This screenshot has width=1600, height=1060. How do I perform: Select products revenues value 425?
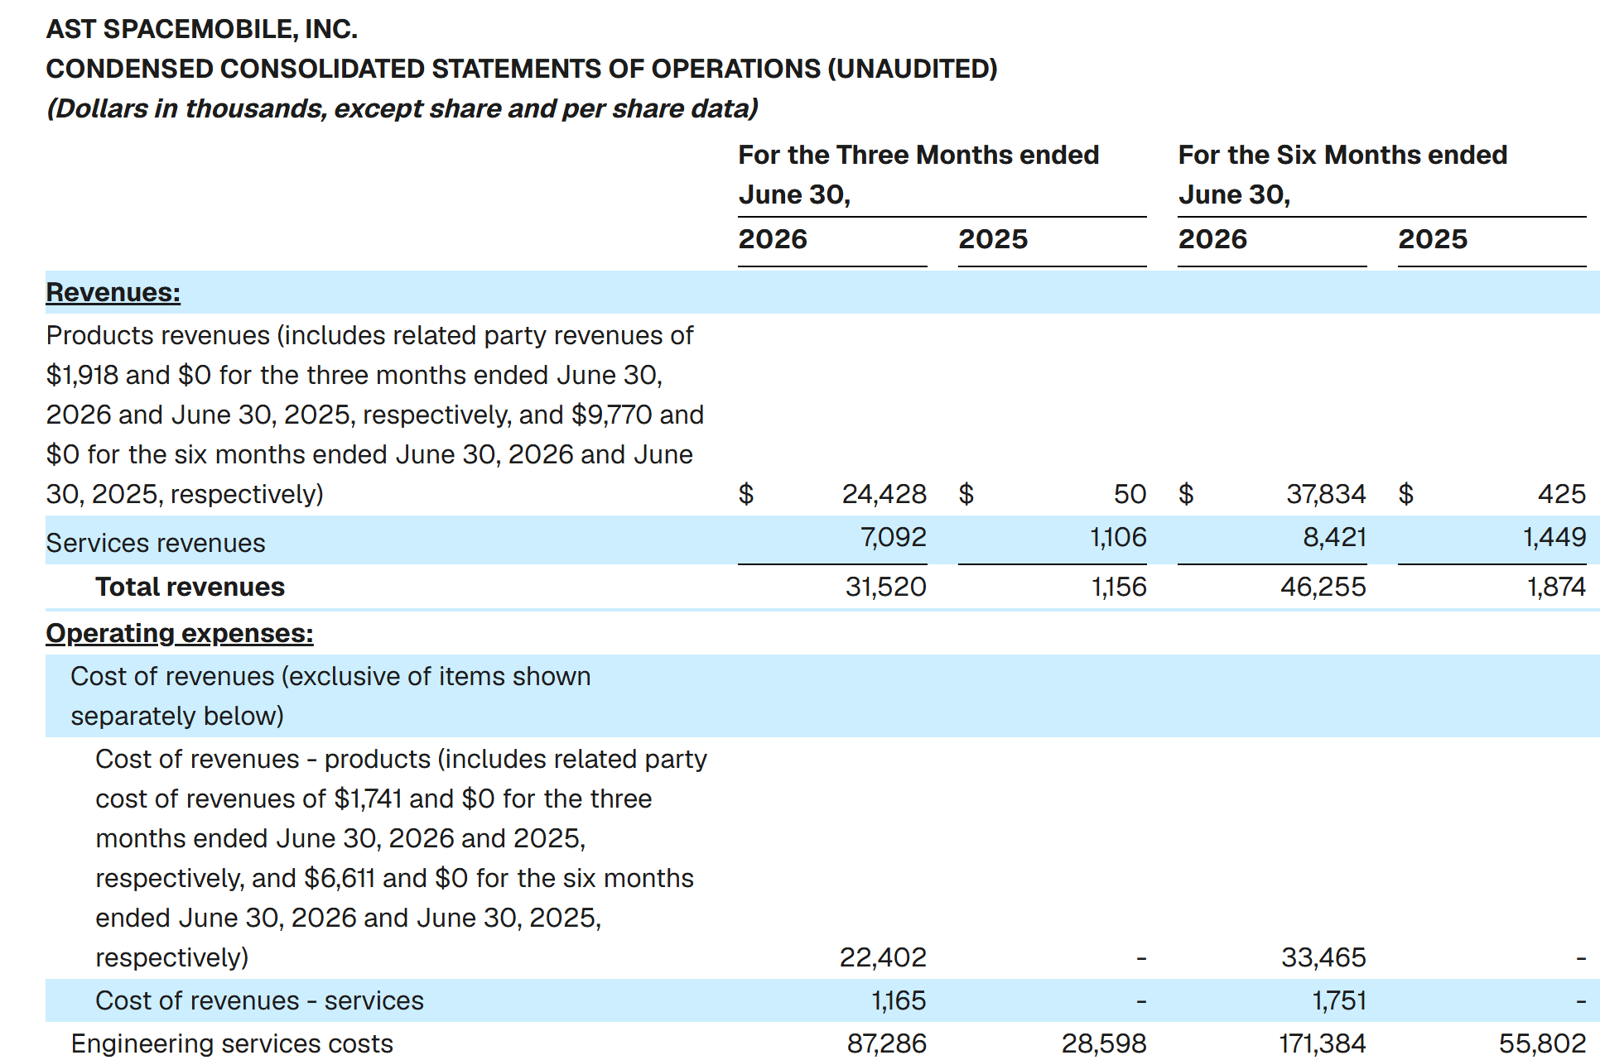coord(1562,494)
